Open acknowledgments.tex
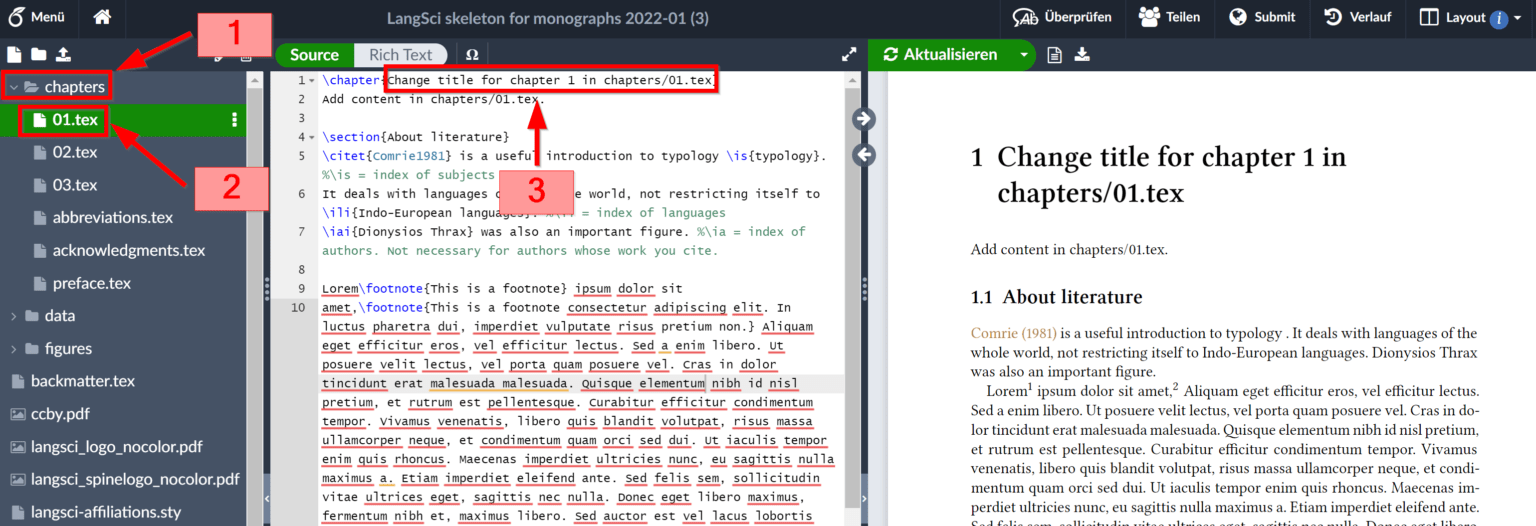The image size is (1536, 526). [x=129, y=250]
